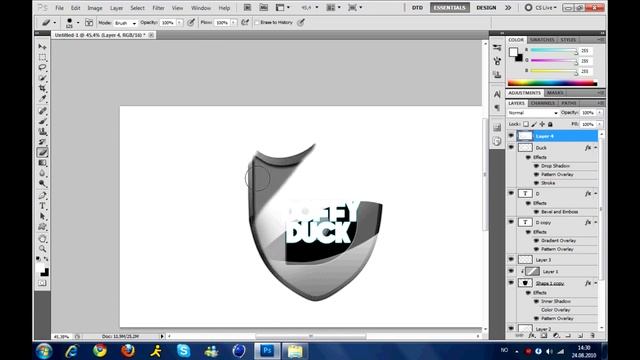The height and width of the screenshot is (360, 640).
Task: Toggle Drop Shadow effect visibility
Action: tap(536, 166)
